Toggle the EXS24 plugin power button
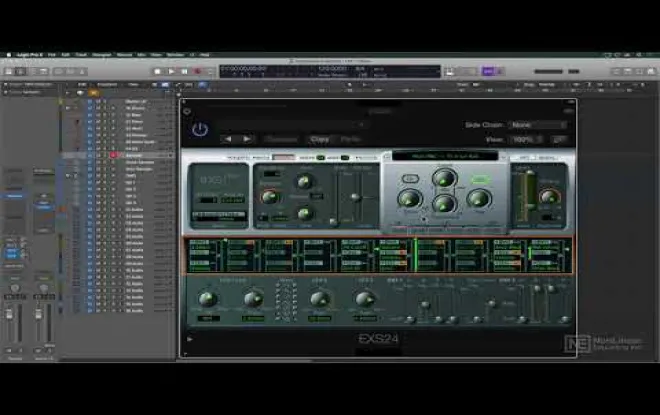 coord(200,129)
